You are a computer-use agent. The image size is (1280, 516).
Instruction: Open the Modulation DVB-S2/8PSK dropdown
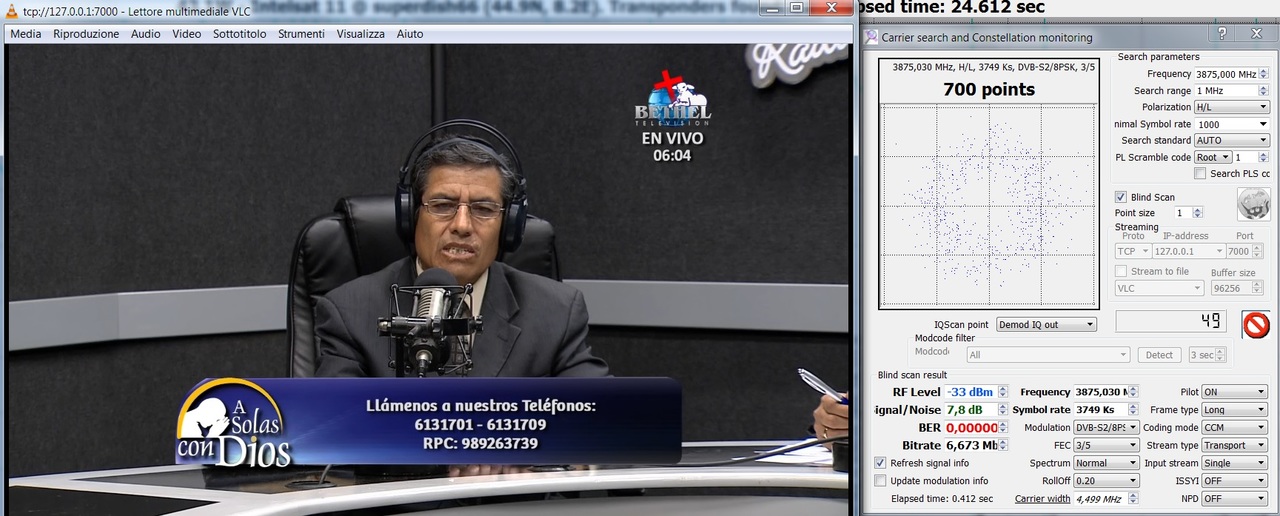point(1106,427)
